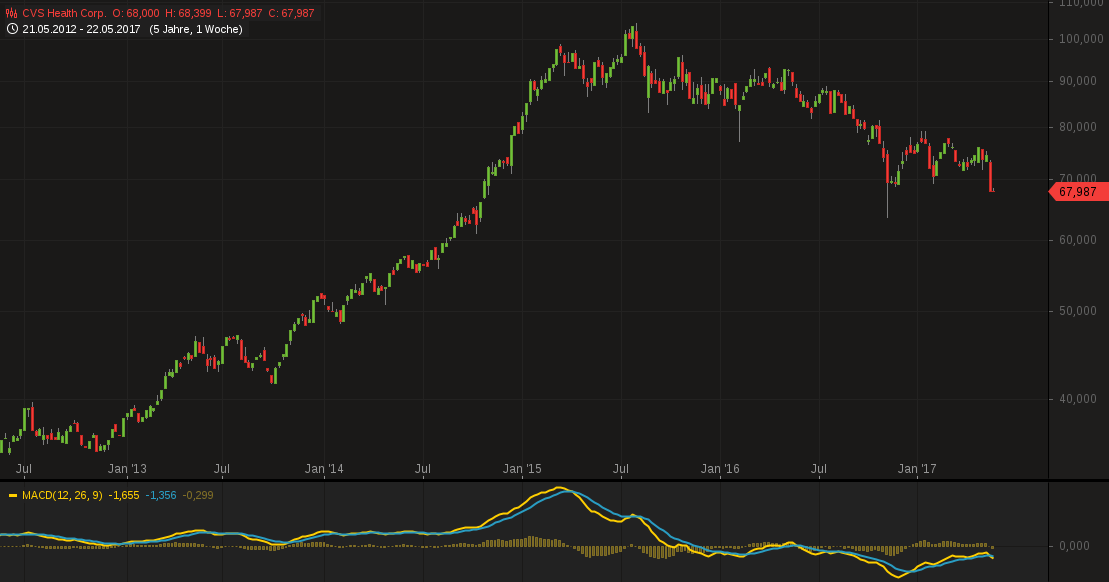Click the clock icon beside date range

point(12,29)
